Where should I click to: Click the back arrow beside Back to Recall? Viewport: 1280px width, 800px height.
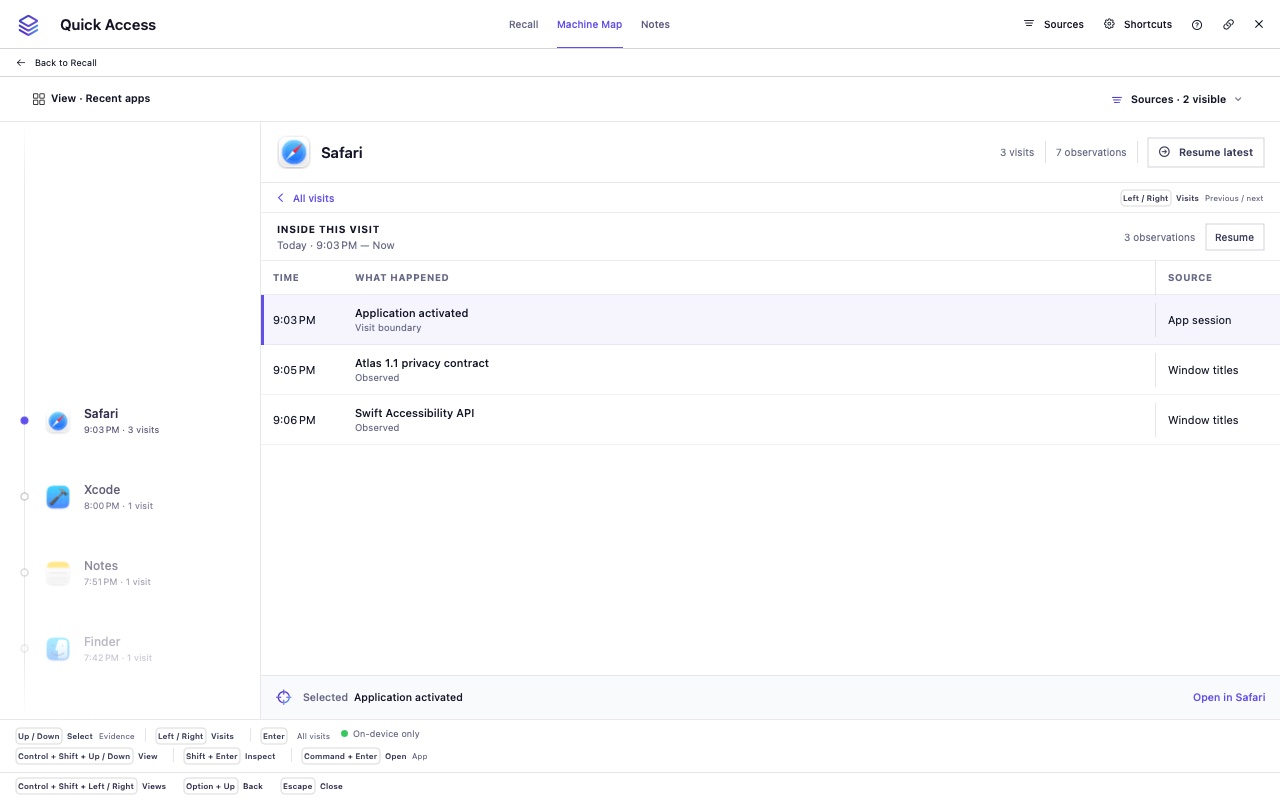tap(21, 63)
